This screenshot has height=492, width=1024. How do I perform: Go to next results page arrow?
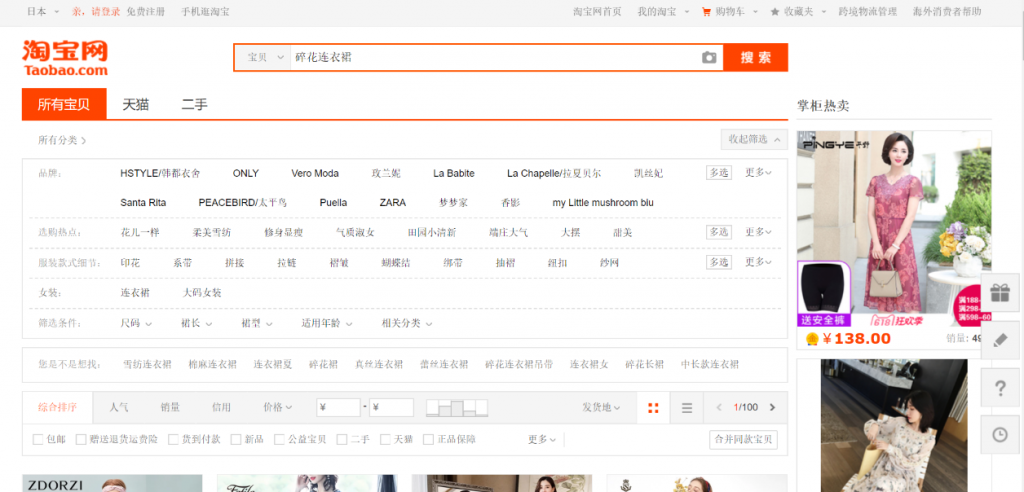[773, 408]
